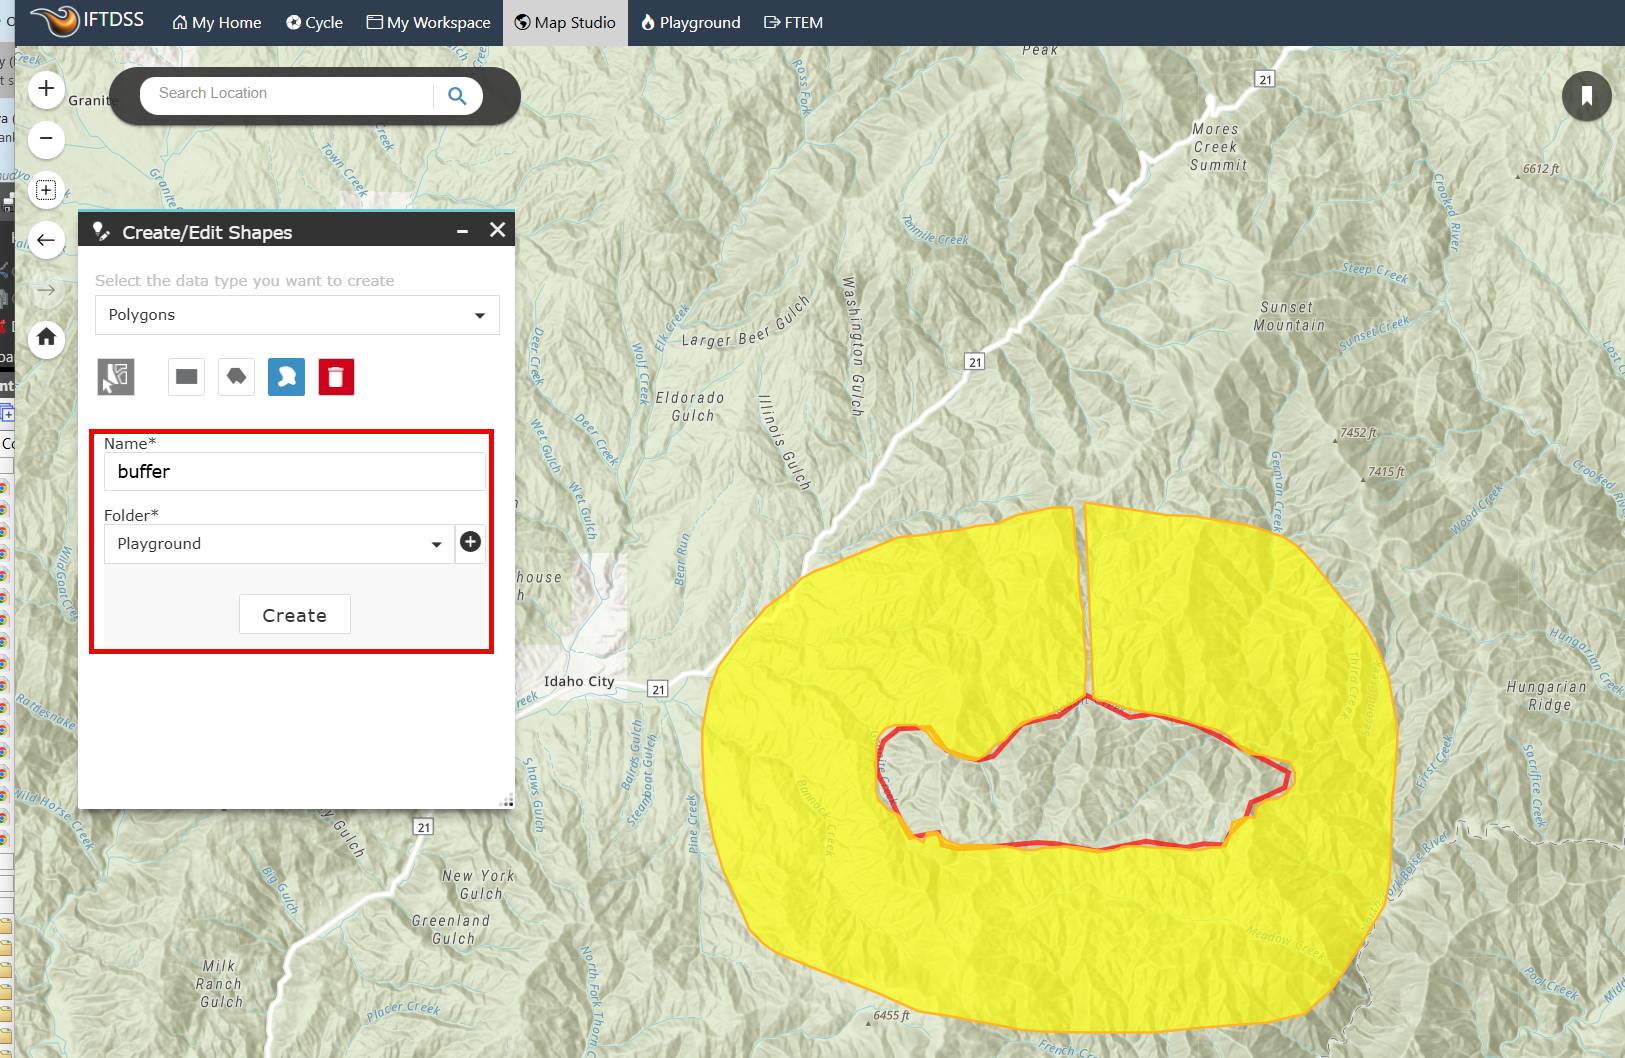Select the draw rectangle tool
Image resolution: width=1625 pixels, height=1058 pixels.
186,377
